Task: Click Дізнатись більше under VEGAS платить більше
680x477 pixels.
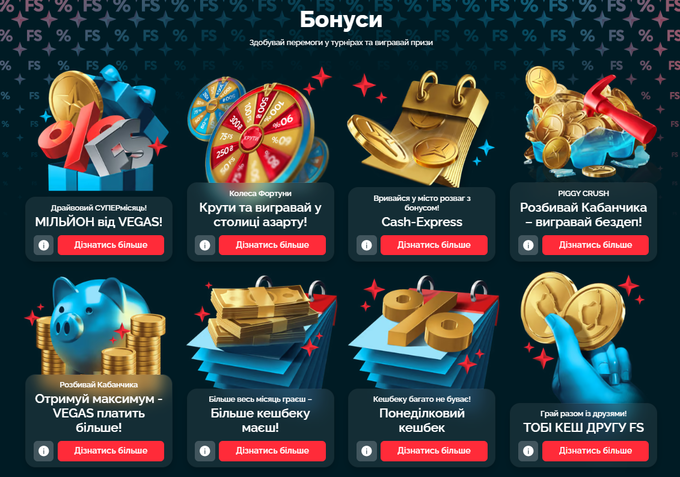Action: click(111, 451)
